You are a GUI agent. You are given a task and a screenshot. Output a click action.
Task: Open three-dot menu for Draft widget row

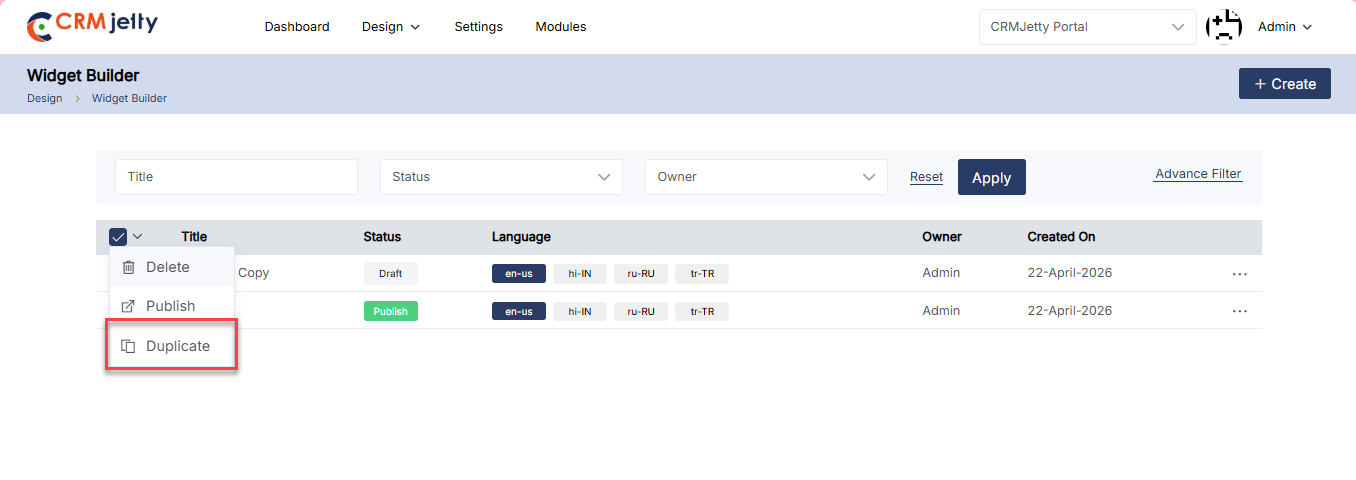1240,273
